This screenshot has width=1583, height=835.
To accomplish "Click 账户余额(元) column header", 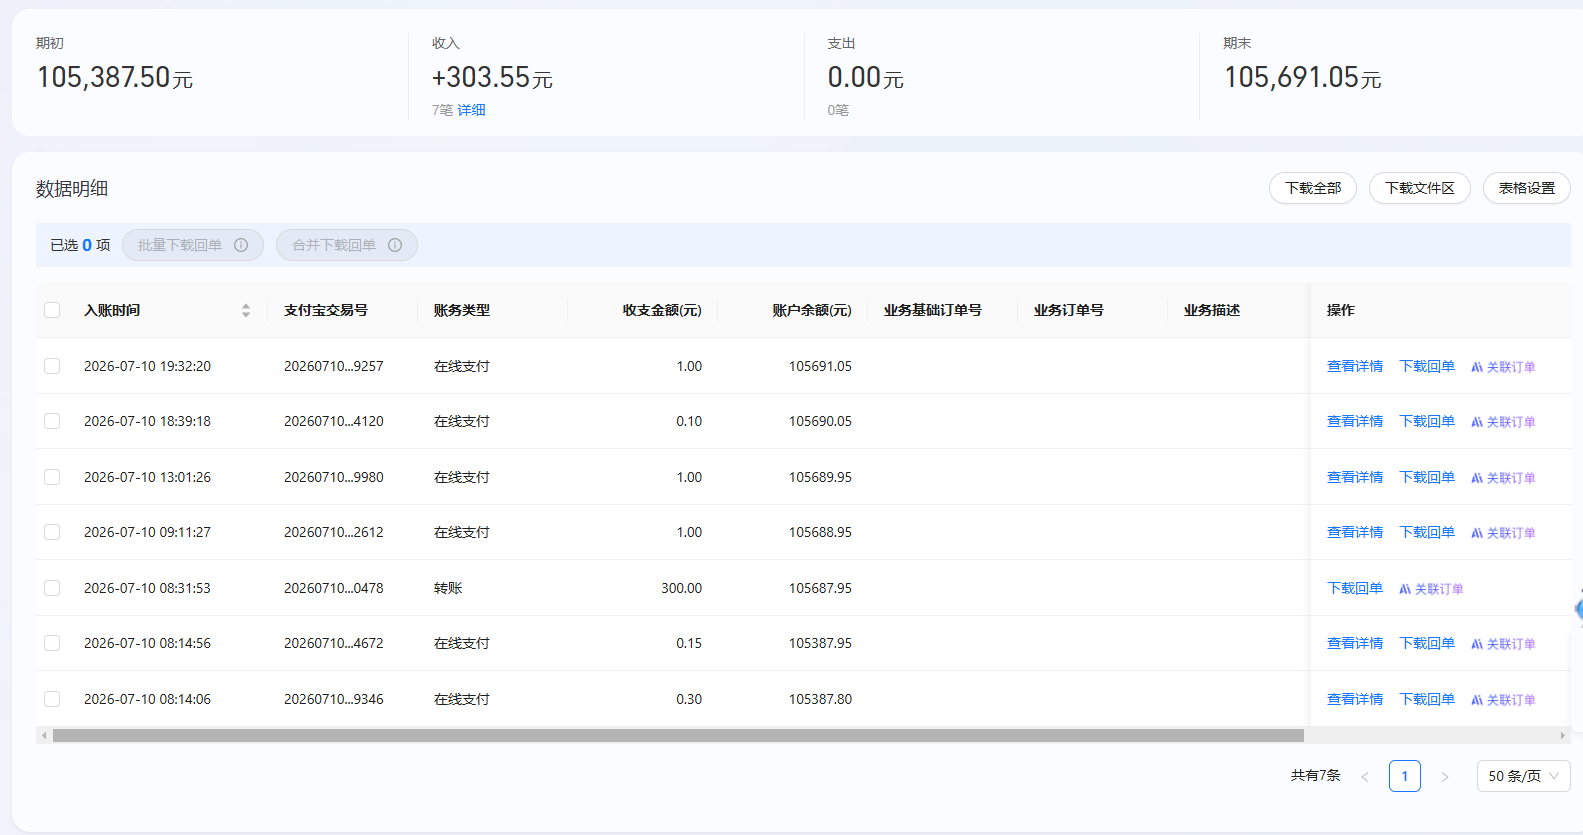I will coord(812,310).
